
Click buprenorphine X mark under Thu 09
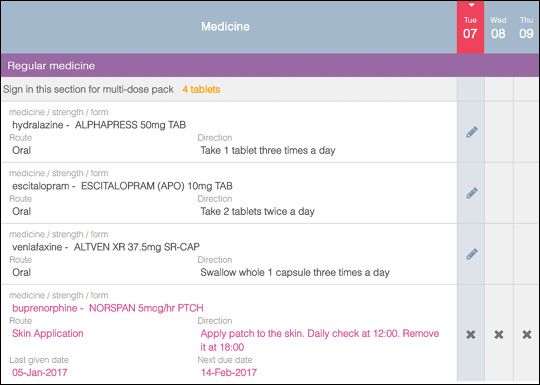(x=527, y=334)
